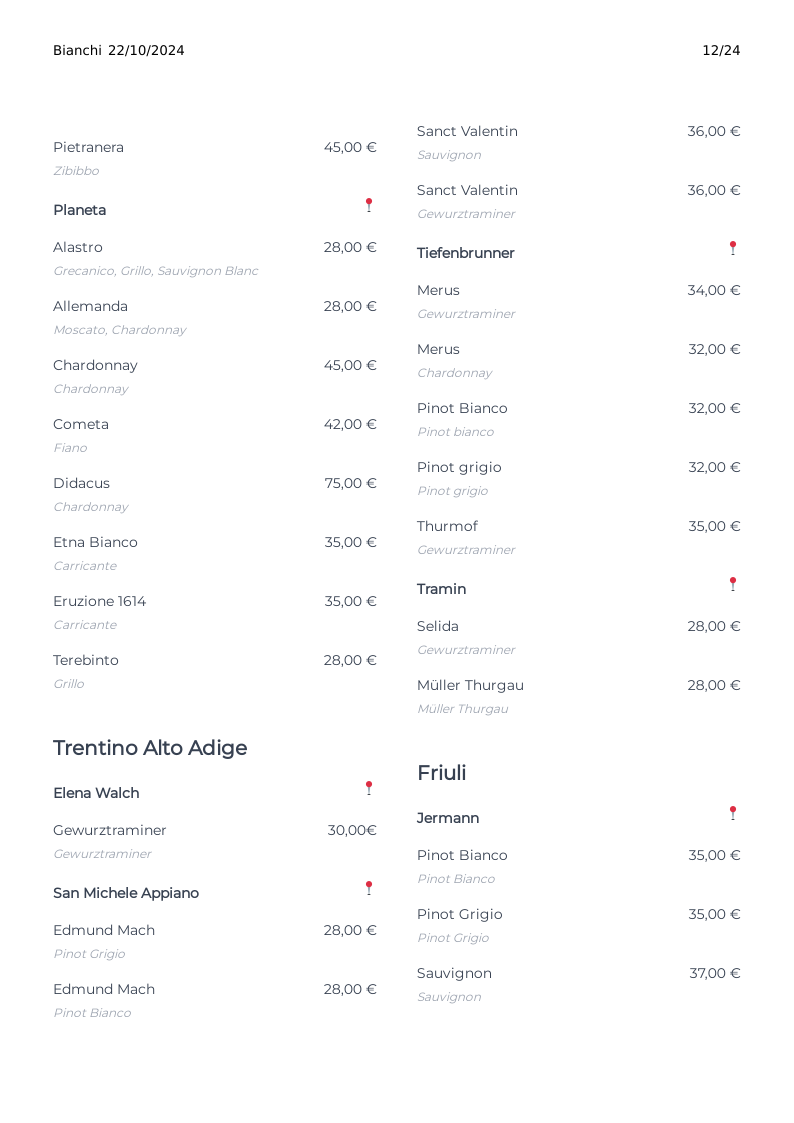Click the location pin next to Tramin
Image resolution: width=794 pixels, height=1123 pixels.
coord(732,584)
